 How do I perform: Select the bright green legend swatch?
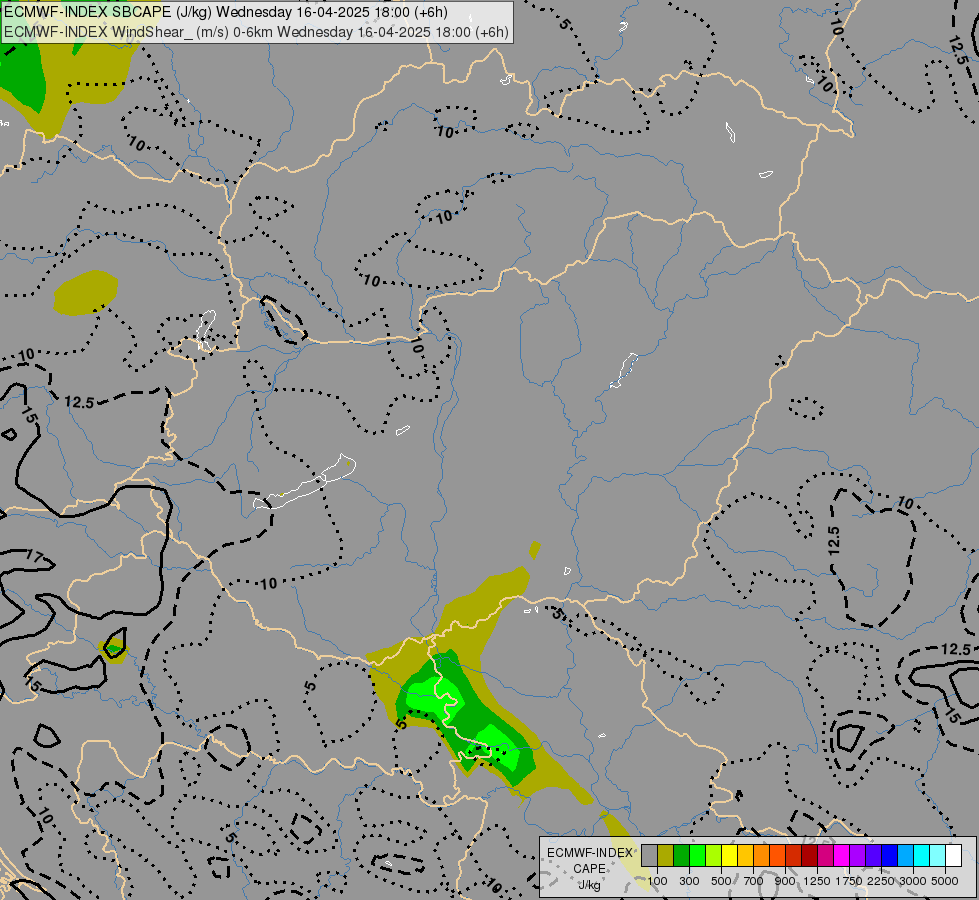tap(697, 856)
